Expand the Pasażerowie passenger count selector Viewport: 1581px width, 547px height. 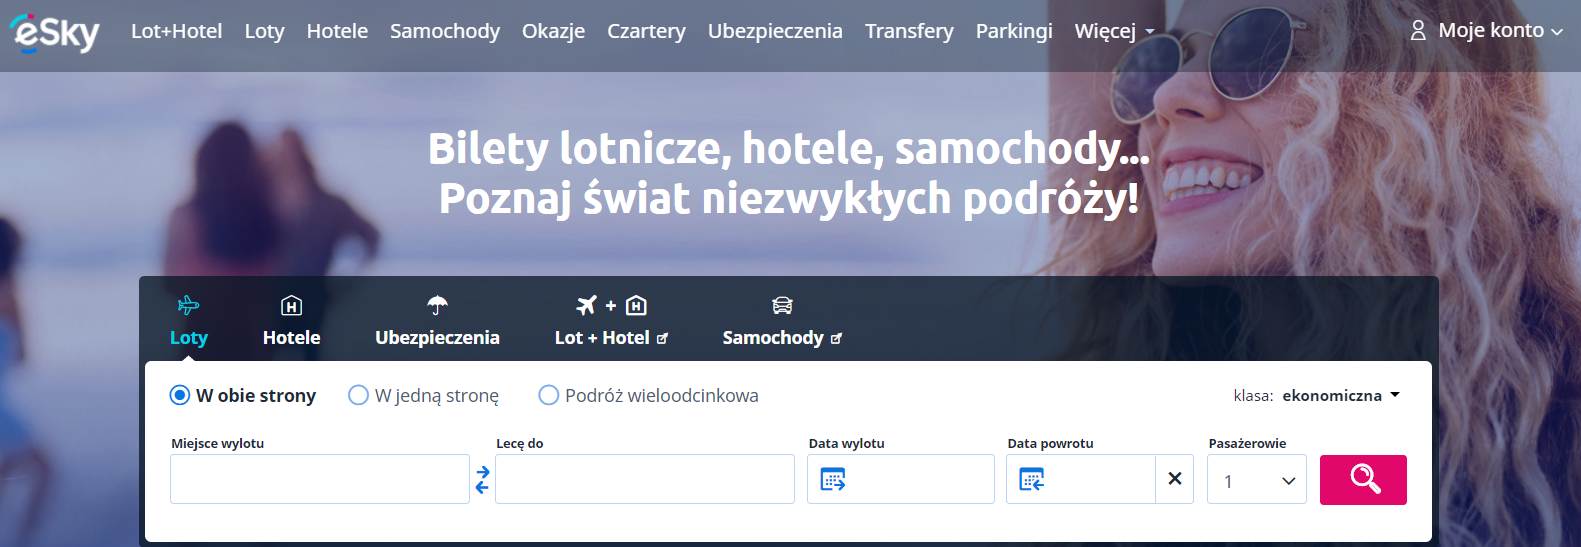click(x=1256, y=480)
